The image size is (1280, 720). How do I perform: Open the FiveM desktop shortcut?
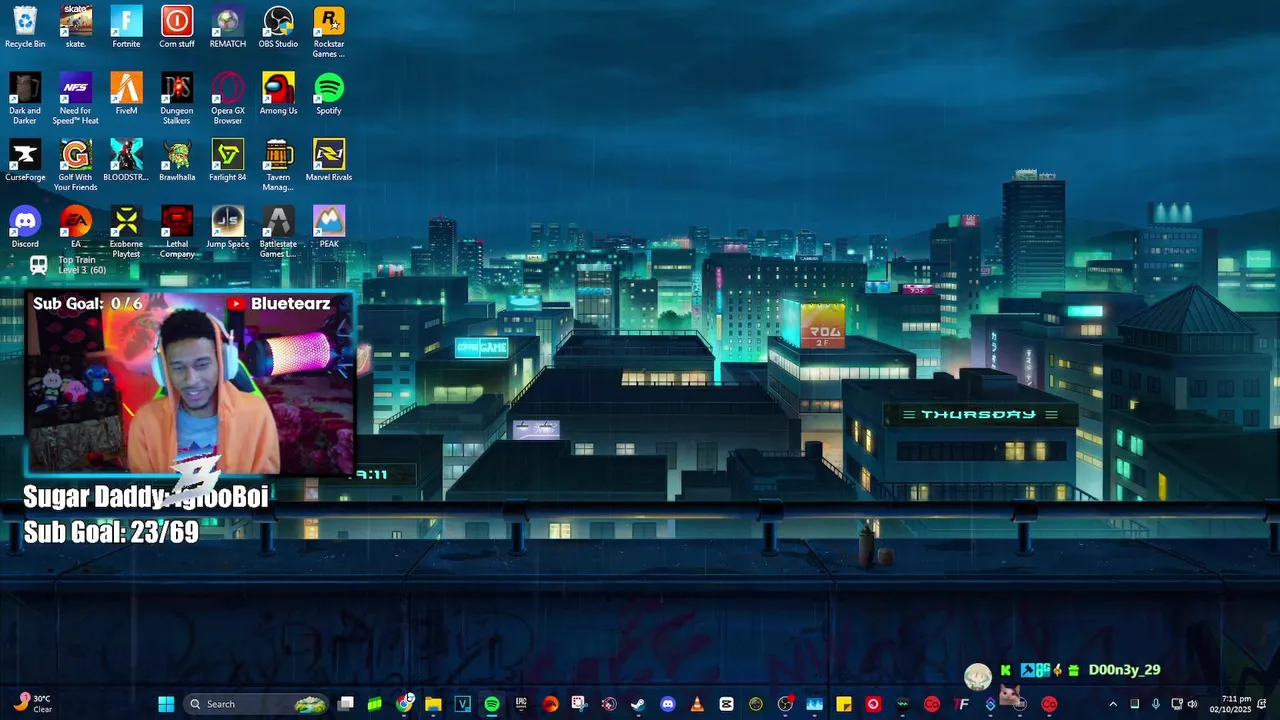[126, 94]
